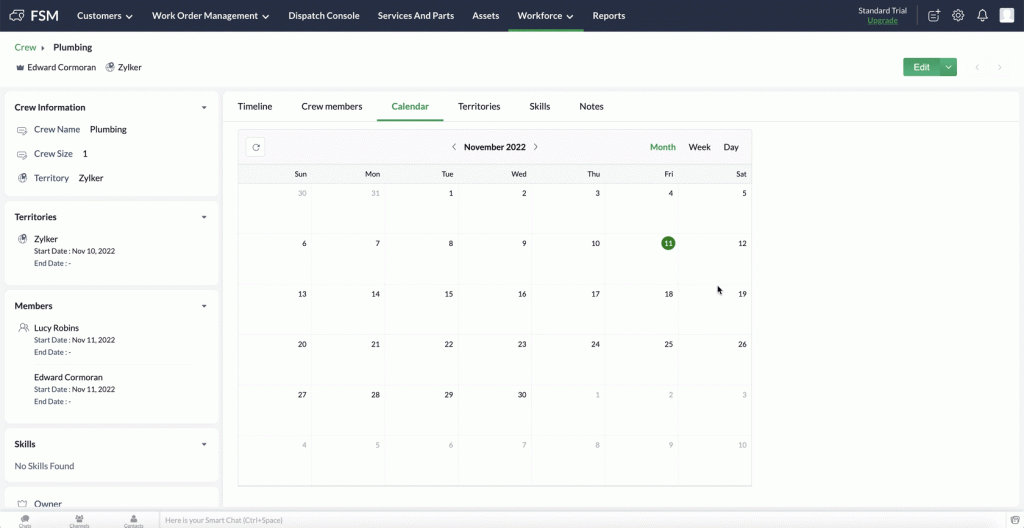Image resolution: width=1024 pixels, height=528 pixels.
Task: Open the settings gear icon
Action: tap(958, 16)
